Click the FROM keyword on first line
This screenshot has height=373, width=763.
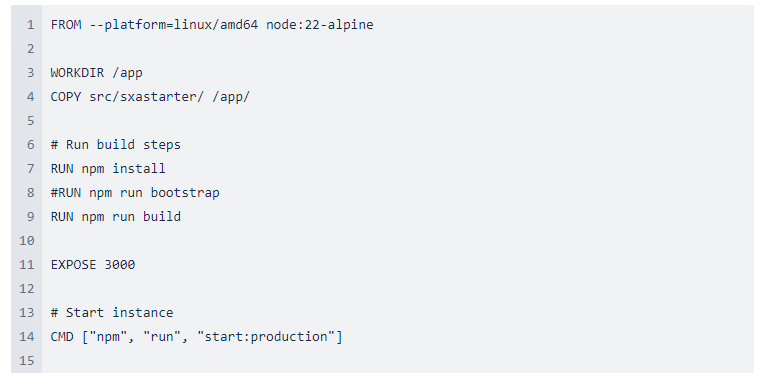tap(66, 25)
